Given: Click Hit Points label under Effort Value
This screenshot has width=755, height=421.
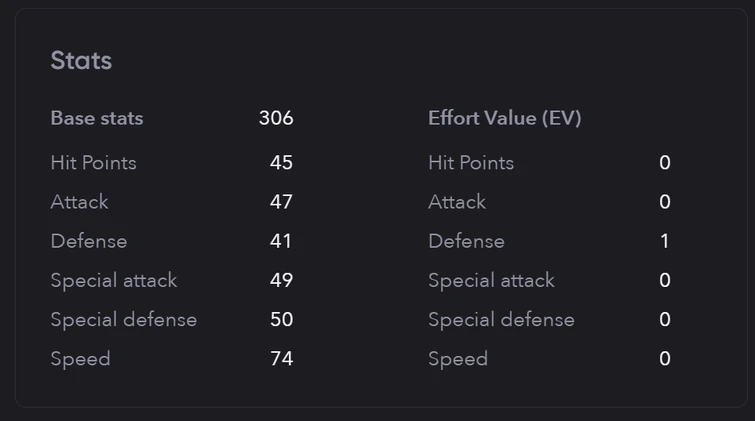Looking at the screenshot, I should point(471,162).
